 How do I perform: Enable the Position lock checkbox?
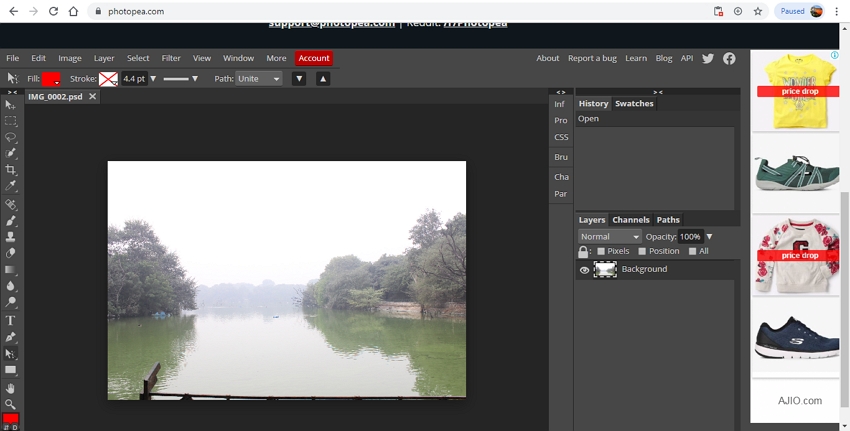pyautogui.click(x=643, y=251)
